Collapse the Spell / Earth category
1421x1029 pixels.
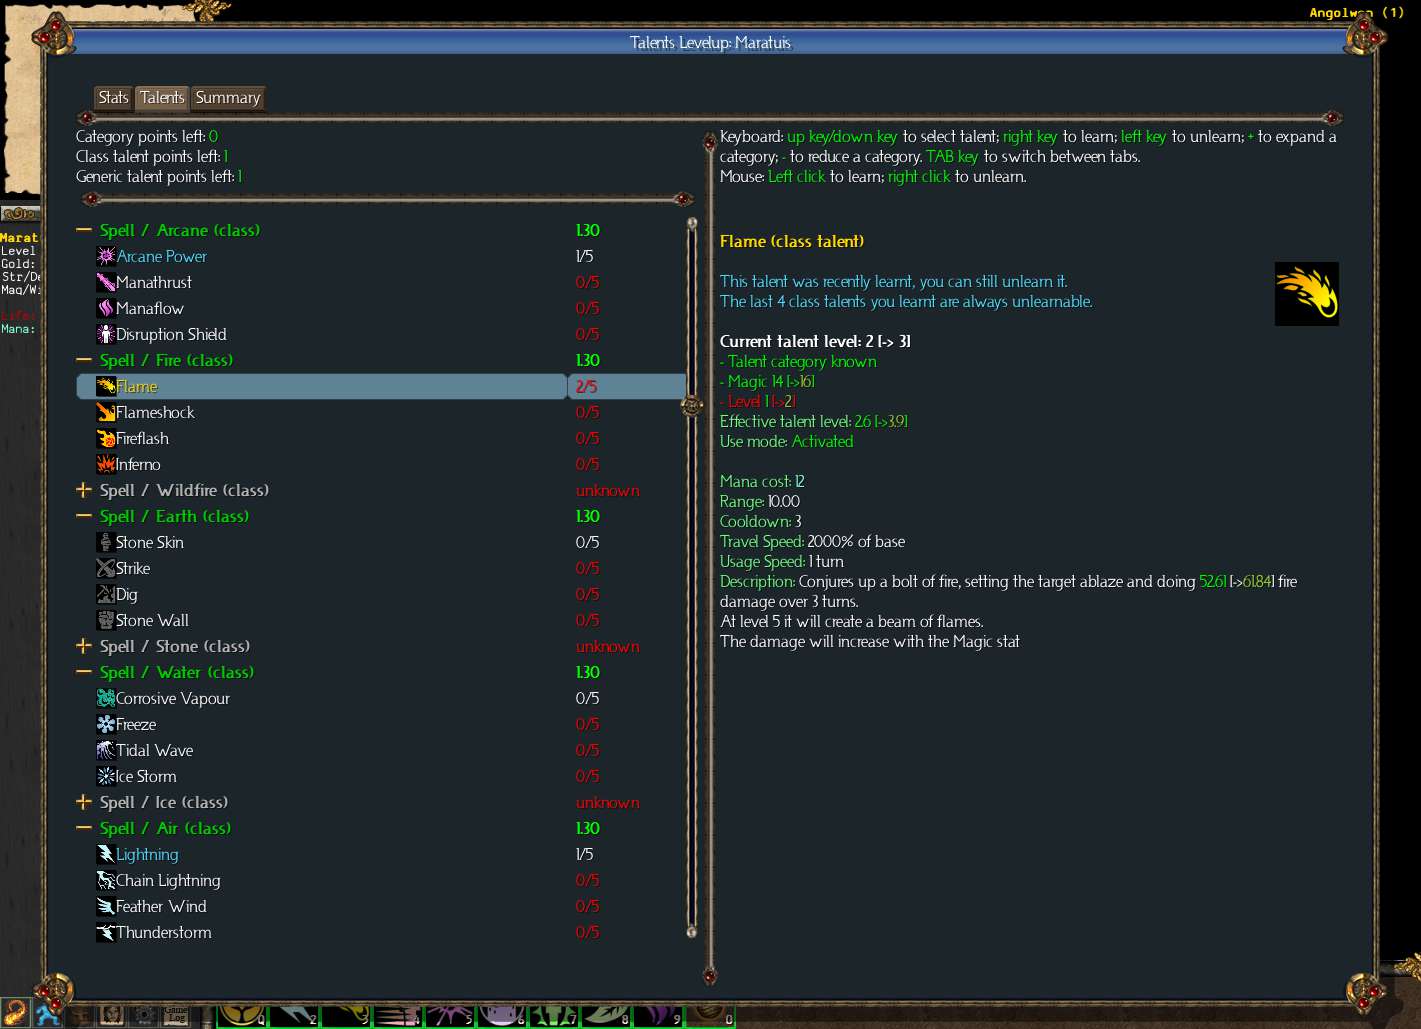coord(84,516)
